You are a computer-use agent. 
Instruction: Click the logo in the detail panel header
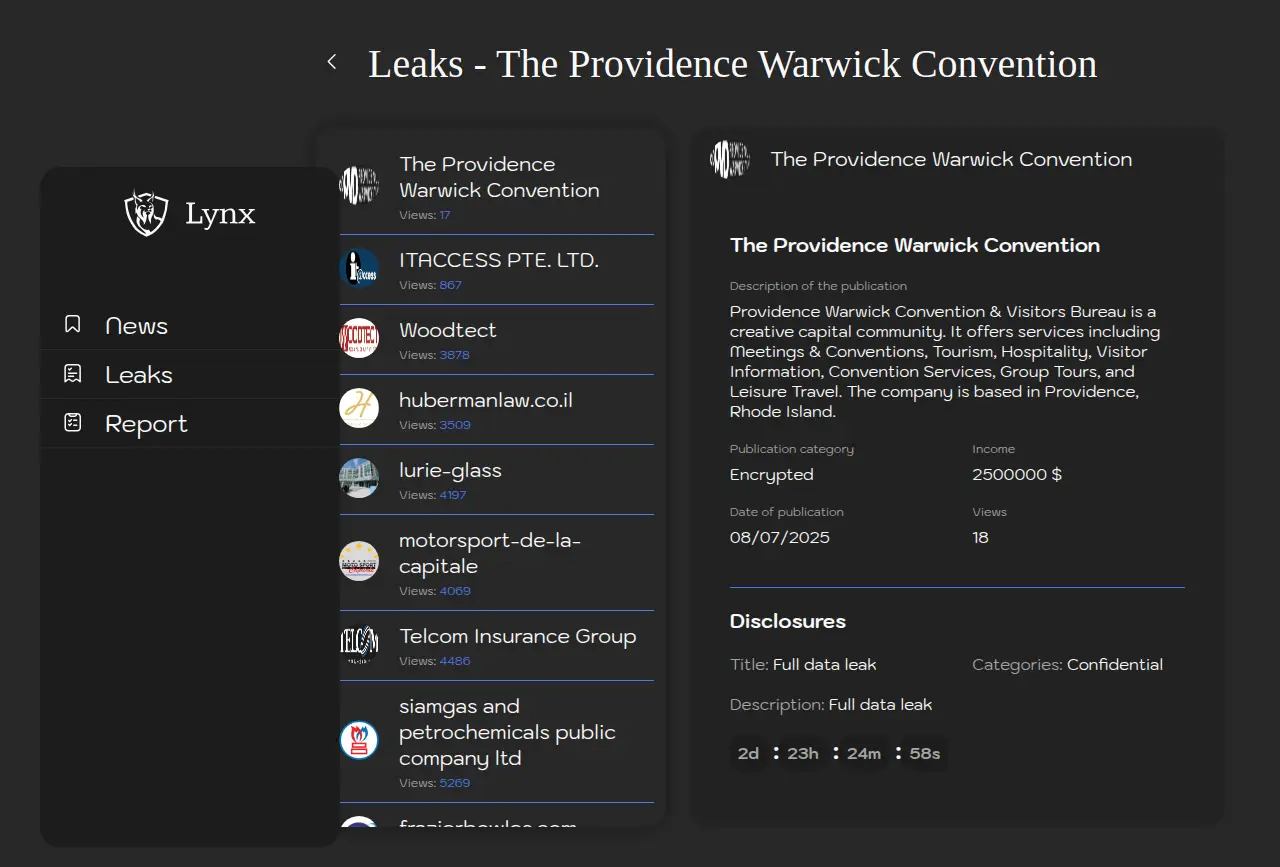click(x=730, y=159)
